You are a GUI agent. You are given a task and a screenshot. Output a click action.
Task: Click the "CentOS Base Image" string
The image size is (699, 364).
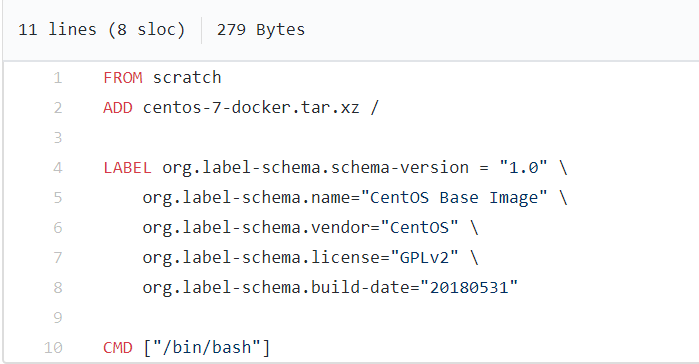coord(454,197)
